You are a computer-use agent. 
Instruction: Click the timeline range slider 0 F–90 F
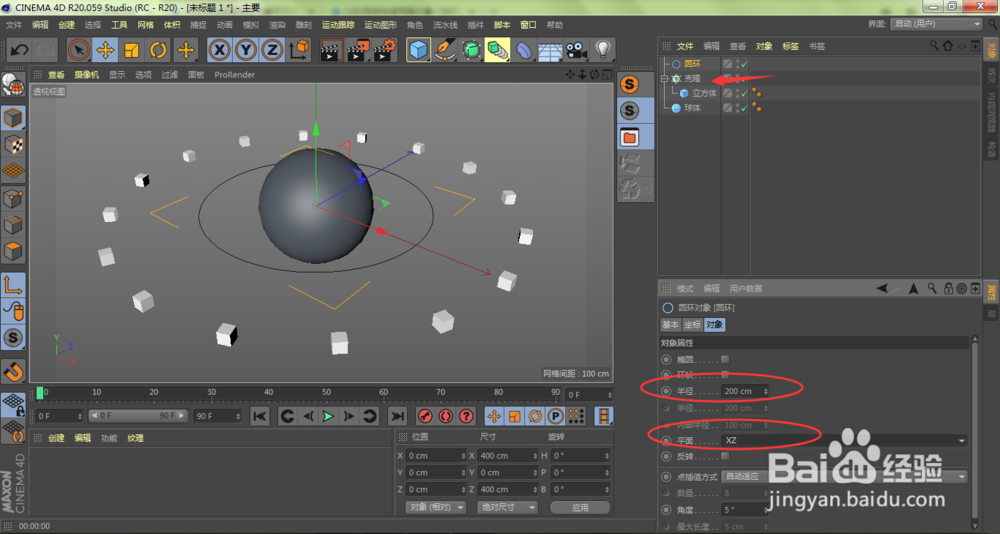coord(138,415)
